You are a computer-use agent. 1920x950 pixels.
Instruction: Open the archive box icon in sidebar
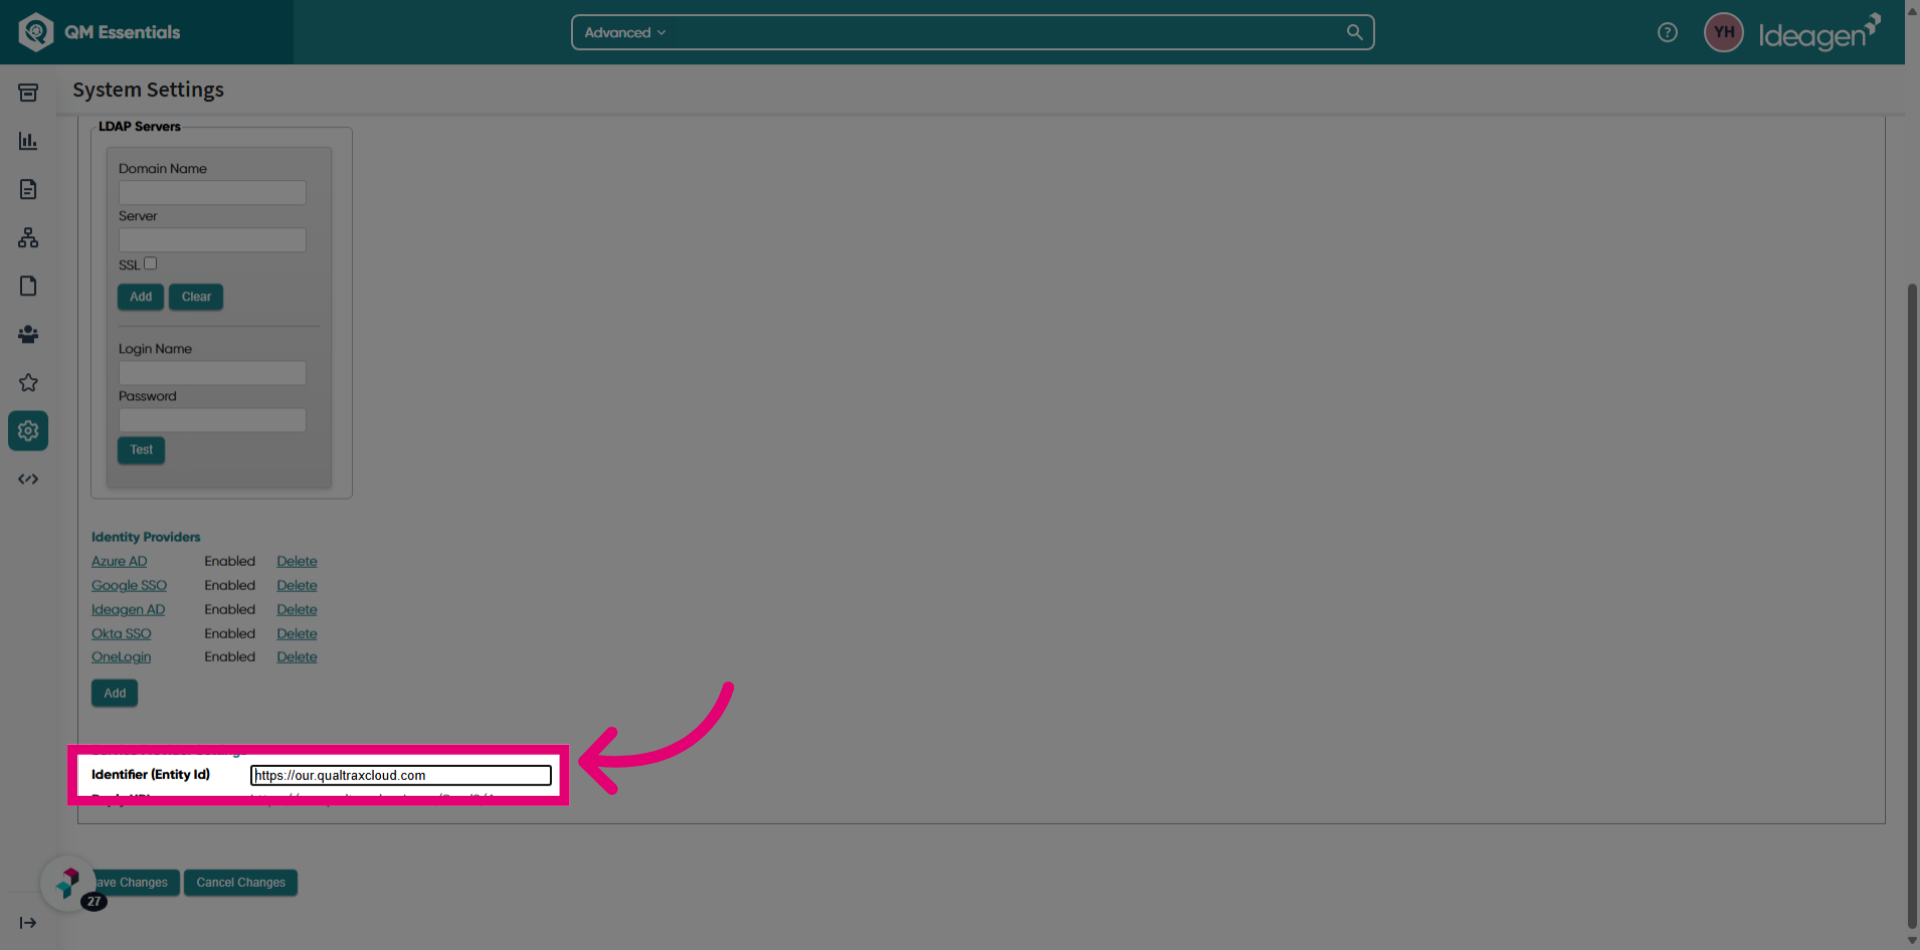coord(28,93)
